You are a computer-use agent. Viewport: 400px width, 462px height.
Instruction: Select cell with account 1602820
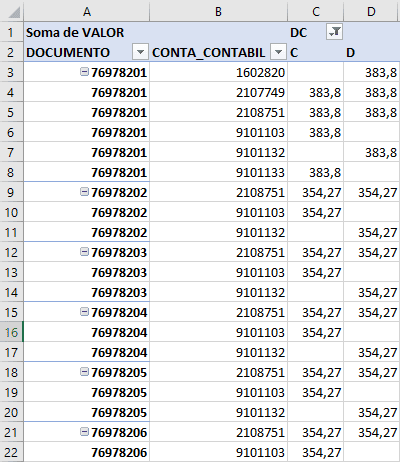218,72
